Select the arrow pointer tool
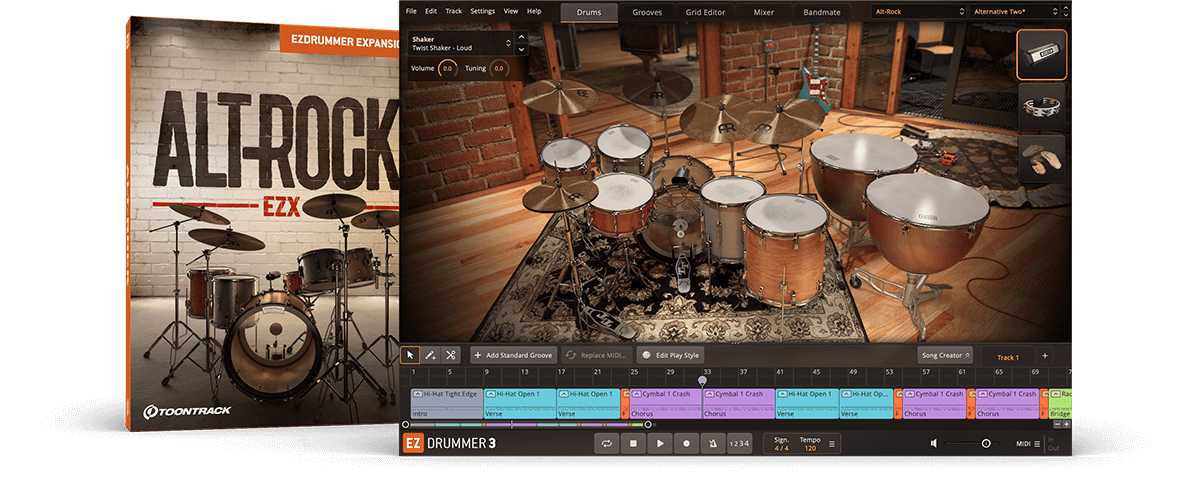Viewport: 1200px width, 488px height. (410, 355)
